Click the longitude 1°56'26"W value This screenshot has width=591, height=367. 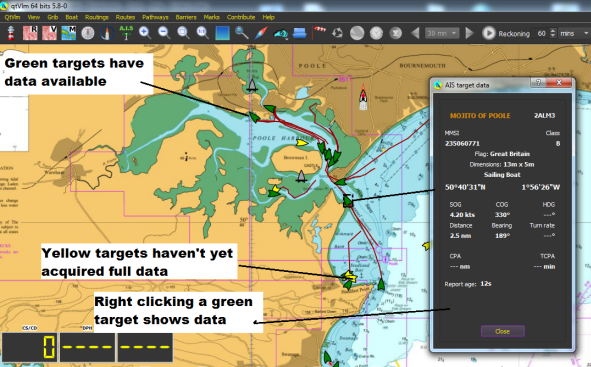pyautogui.click(x=540, y=187)
